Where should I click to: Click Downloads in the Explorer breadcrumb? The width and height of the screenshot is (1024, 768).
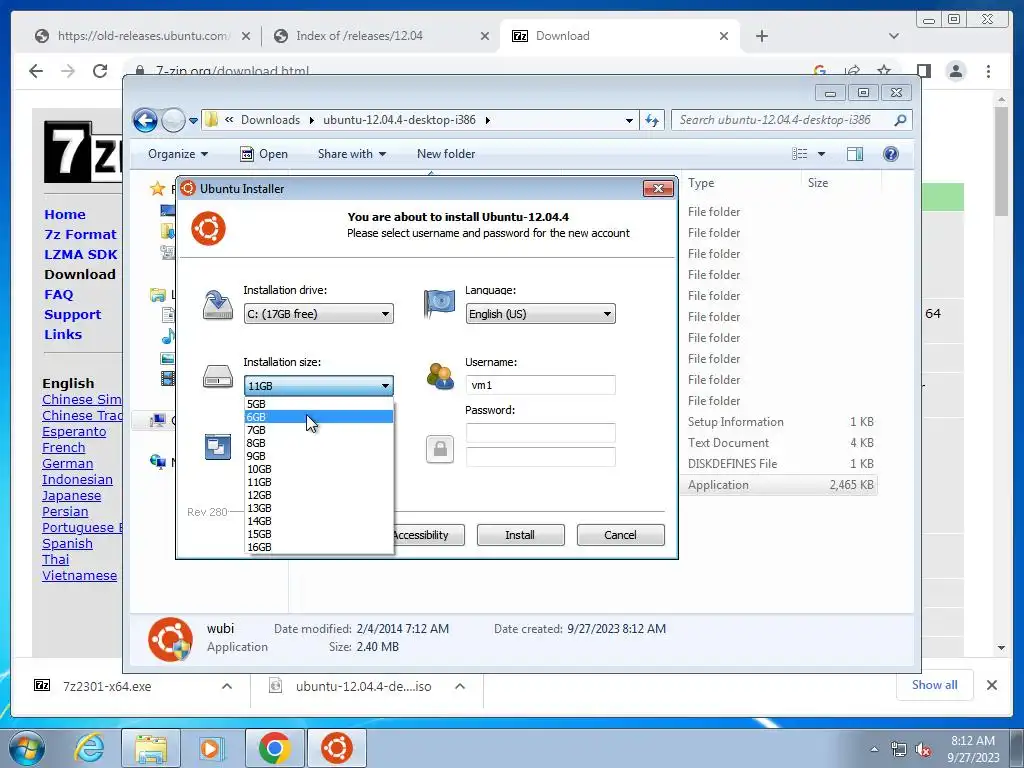[x=270, y=120]
